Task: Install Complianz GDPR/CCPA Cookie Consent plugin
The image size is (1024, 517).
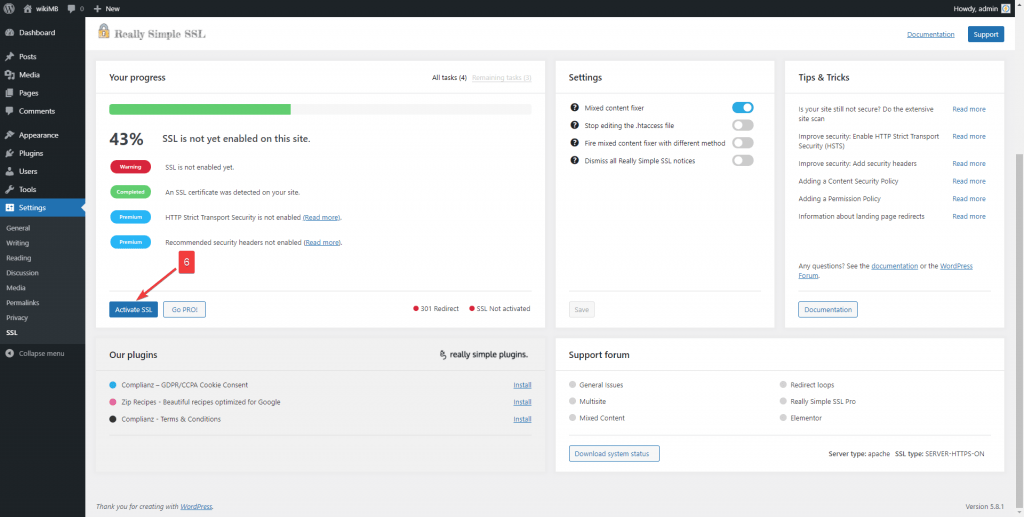Action: click(x=522, y=385)
